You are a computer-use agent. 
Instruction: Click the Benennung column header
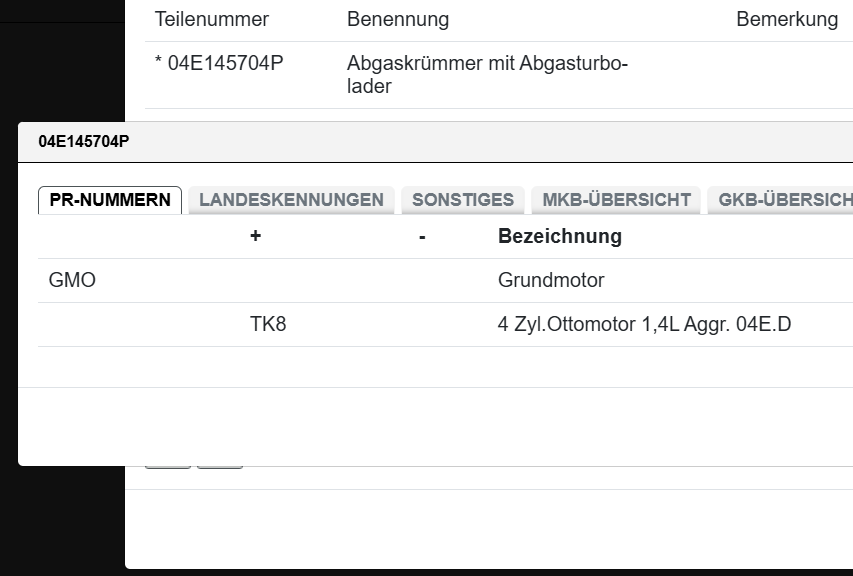pyautogui.click(x=397, y=19)
